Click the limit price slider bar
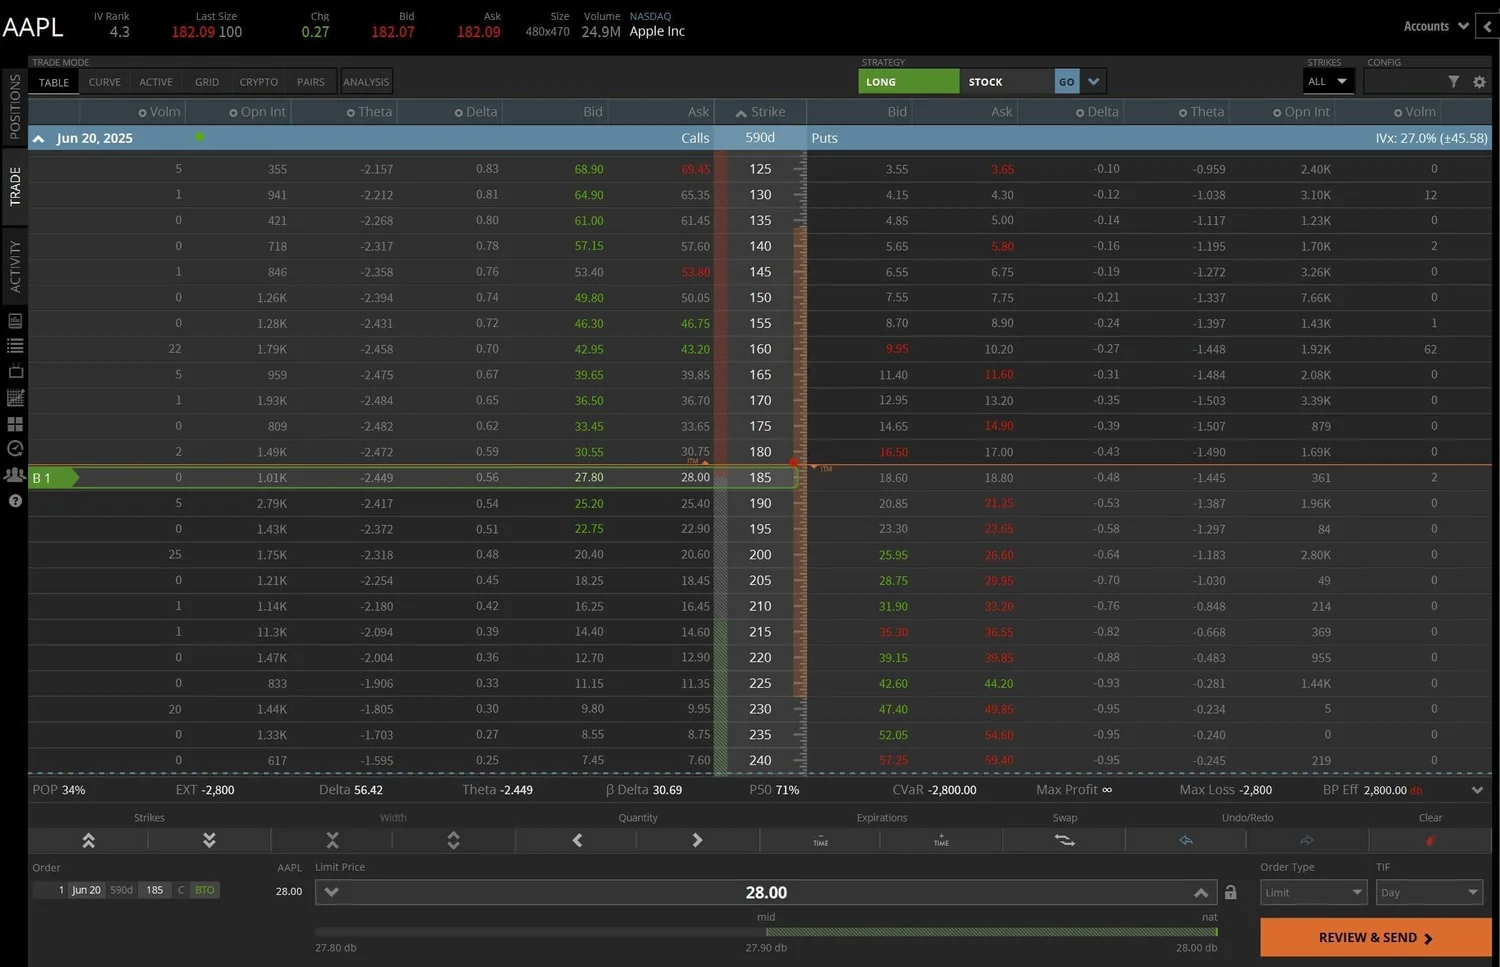 point(766,931)
